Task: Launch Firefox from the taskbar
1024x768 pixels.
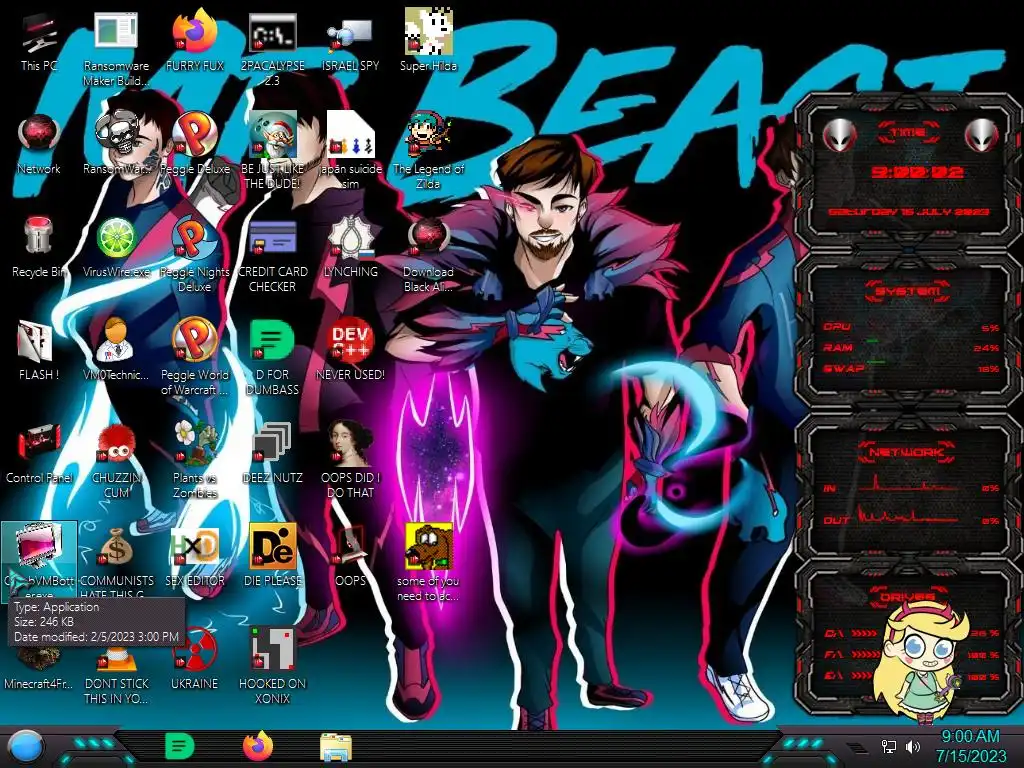Action: tap(258, 746)
